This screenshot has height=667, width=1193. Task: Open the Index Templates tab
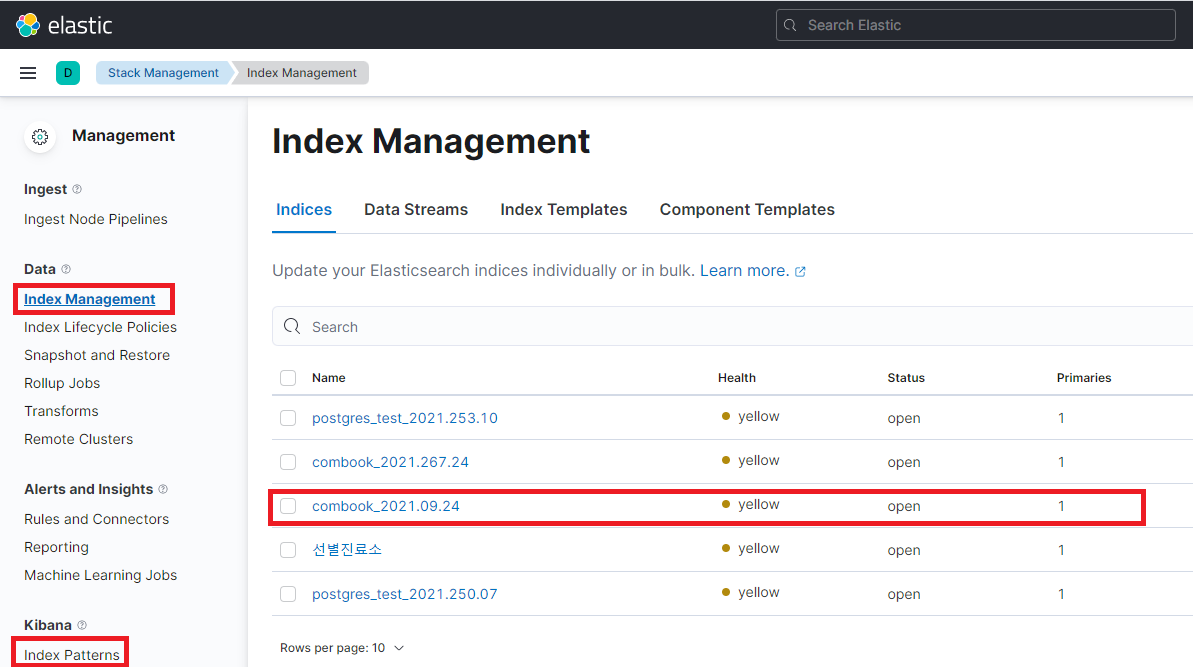tap(564, 210)
